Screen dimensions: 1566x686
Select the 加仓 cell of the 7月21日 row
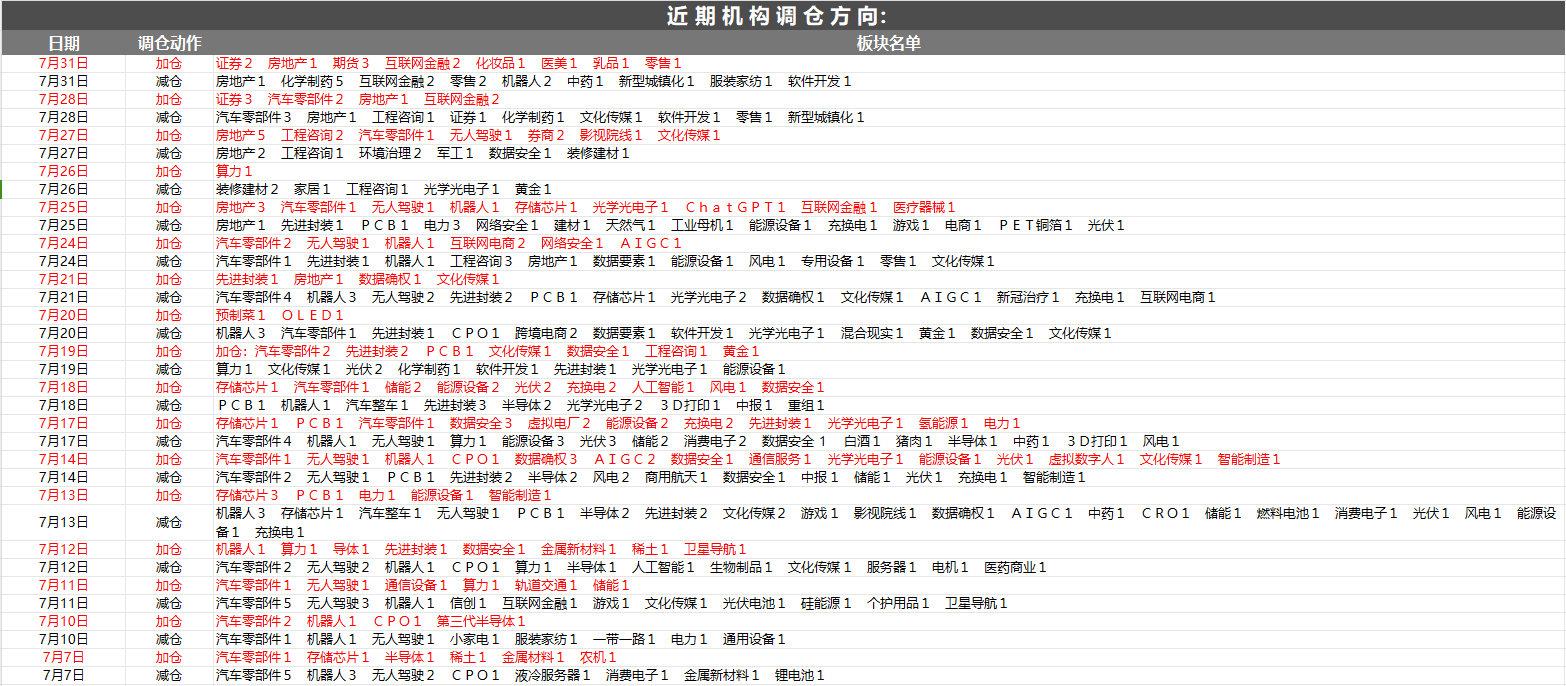coord(169,279)
